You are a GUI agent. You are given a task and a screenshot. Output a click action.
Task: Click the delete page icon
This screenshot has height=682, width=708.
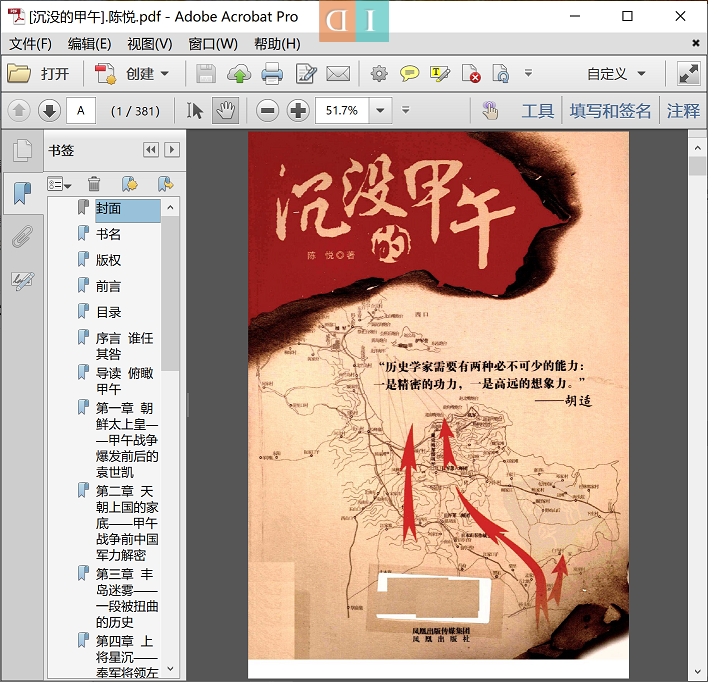pyautogui.click(x=470, y=74)
